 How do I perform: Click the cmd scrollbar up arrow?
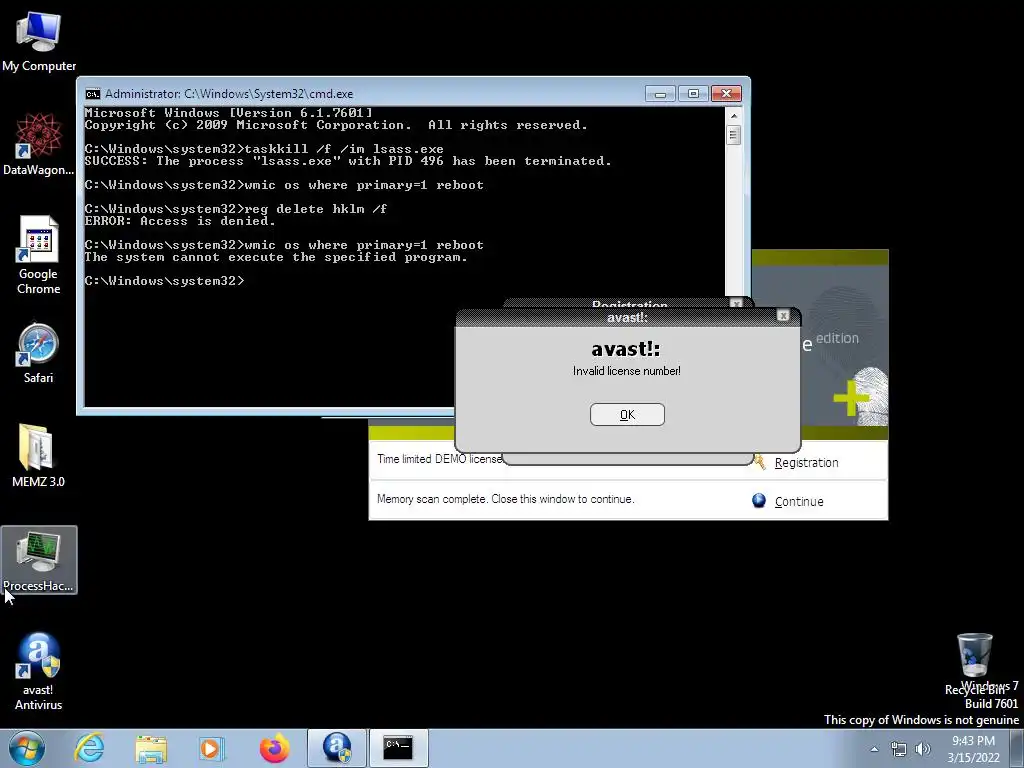733,116
